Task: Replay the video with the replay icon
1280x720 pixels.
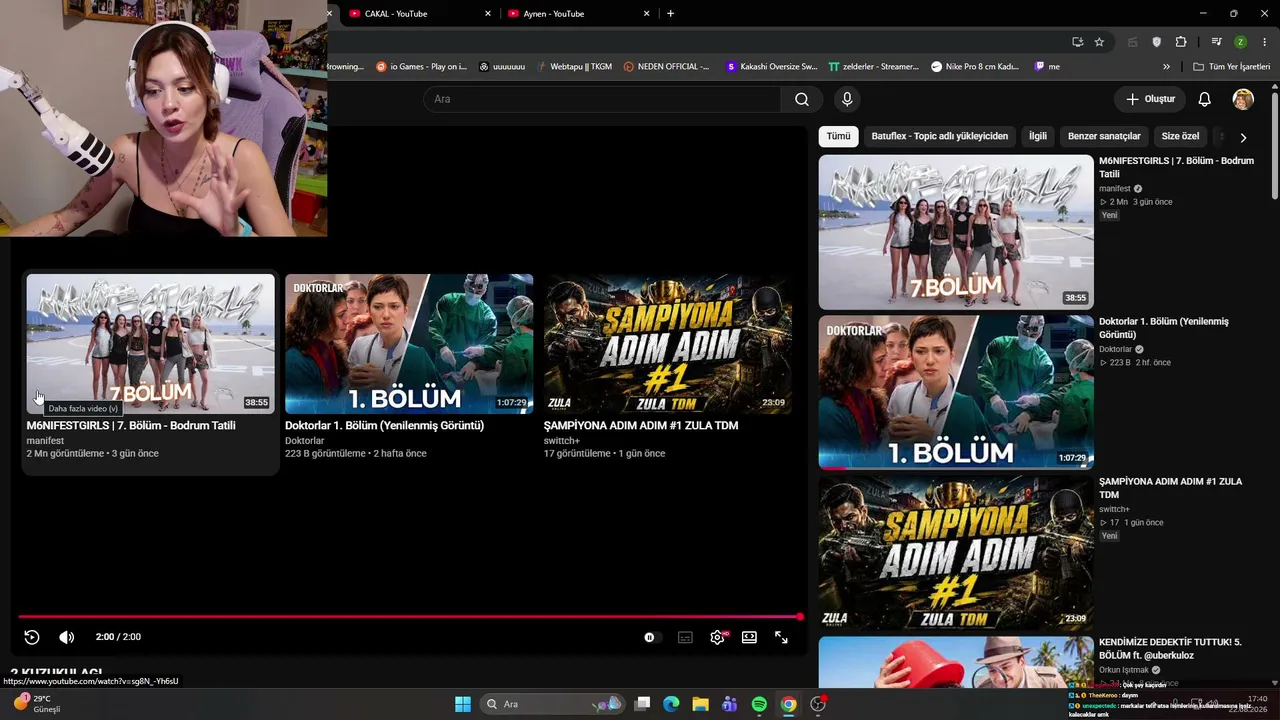Action: pyautogui.click(x=32, y=637)
